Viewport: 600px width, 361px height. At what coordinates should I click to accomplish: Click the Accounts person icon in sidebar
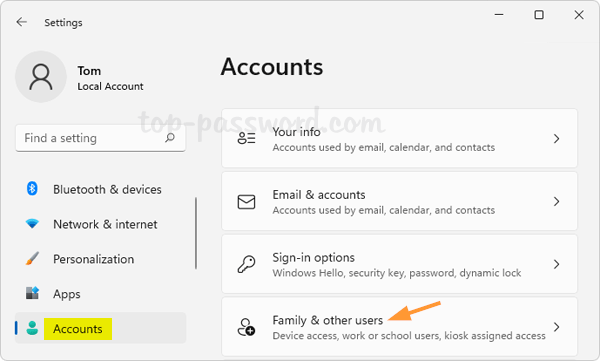point(32,328)
